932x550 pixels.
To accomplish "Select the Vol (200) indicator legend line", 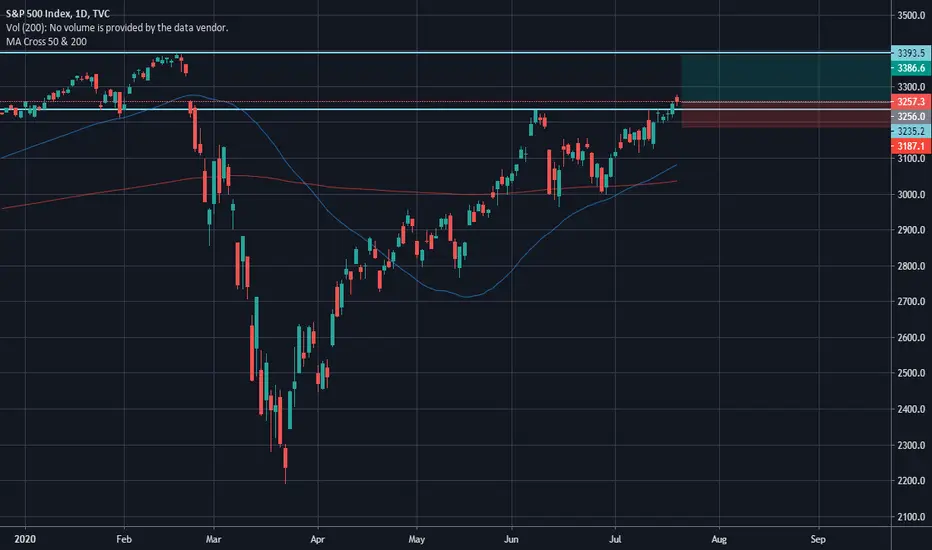I will coord(116,27).
